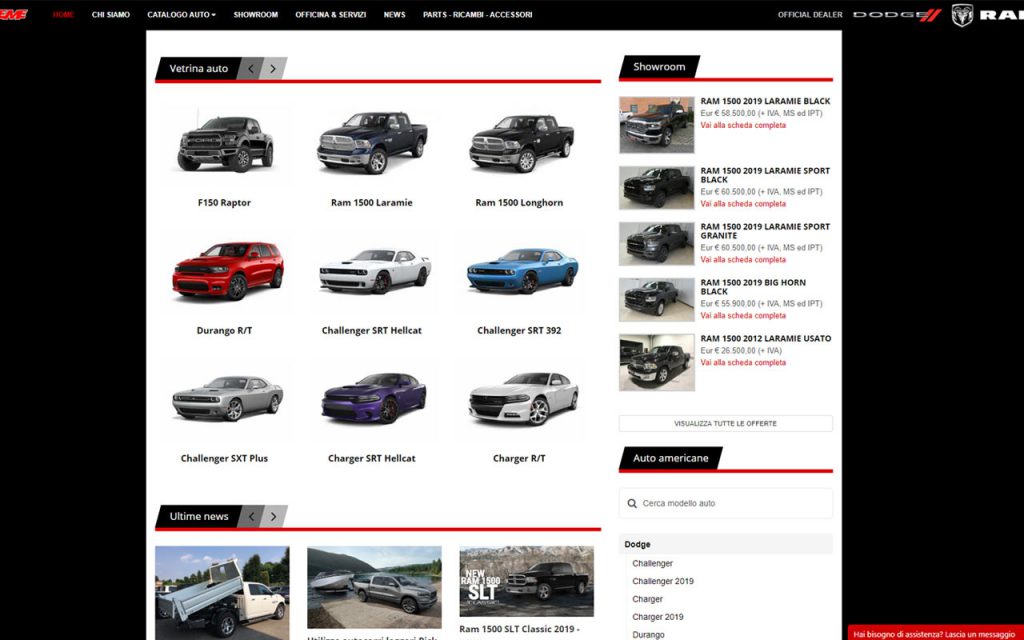Open the Ram 1500 Longhorn title link
The width and height of the screenshot is (1024, 640).
[519, 202]
